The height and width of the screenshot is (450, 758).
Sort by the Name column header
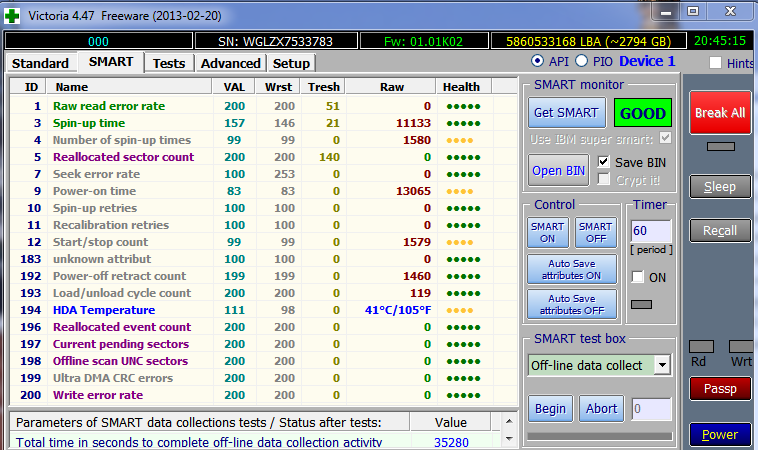(129, 87)
